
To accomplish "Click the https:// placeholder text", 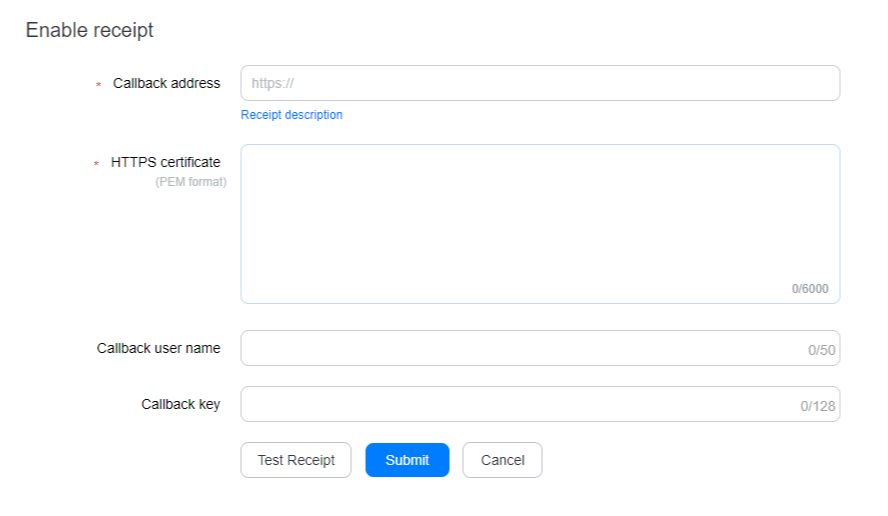I will pyautogui.click(x=272, y=83).
